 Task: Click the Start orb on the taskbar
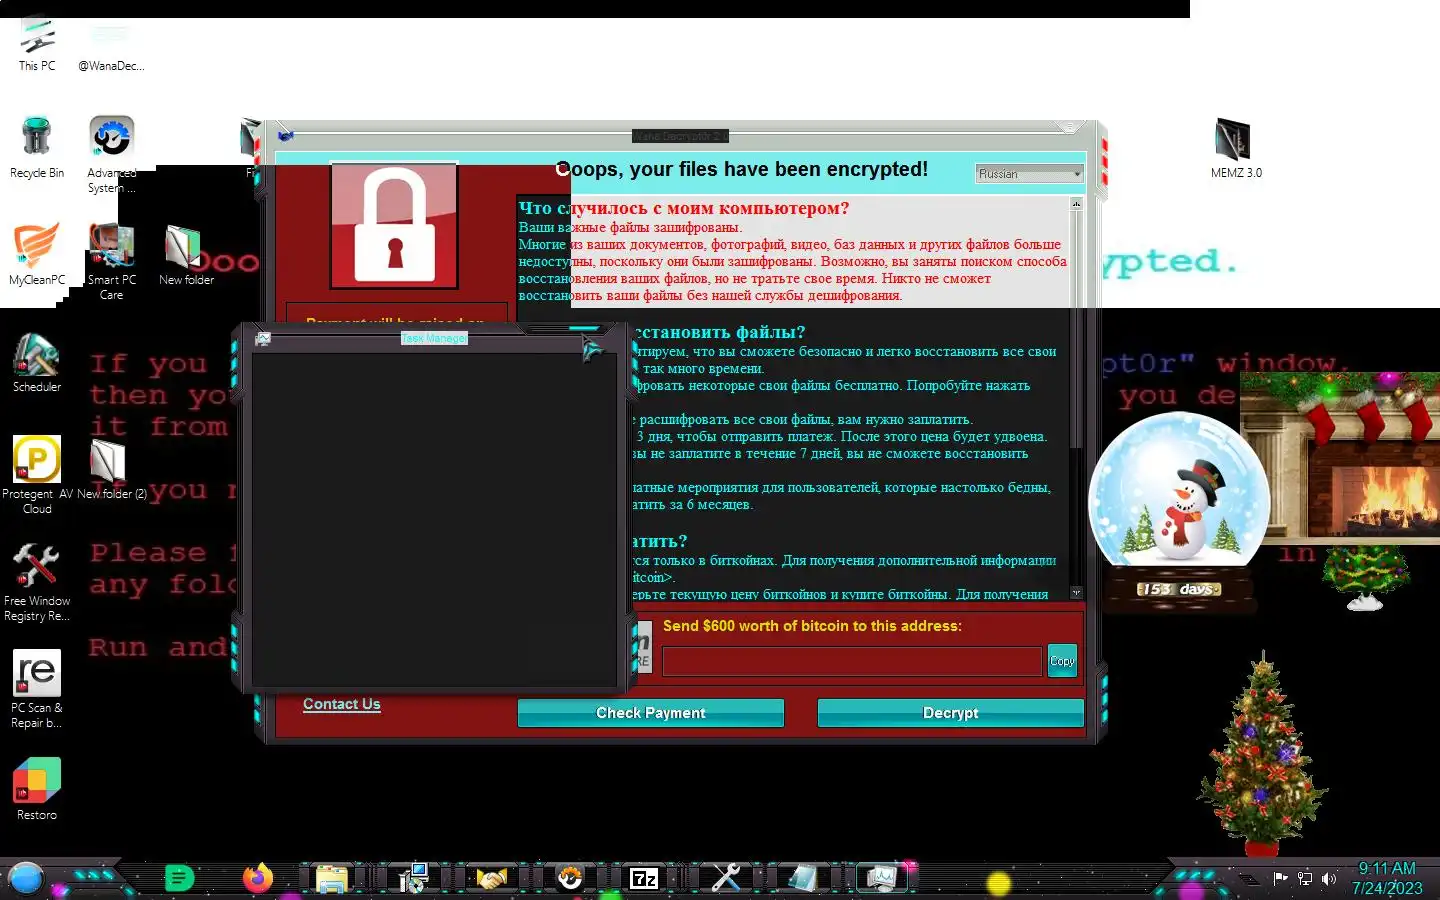(x=26, y=878)
